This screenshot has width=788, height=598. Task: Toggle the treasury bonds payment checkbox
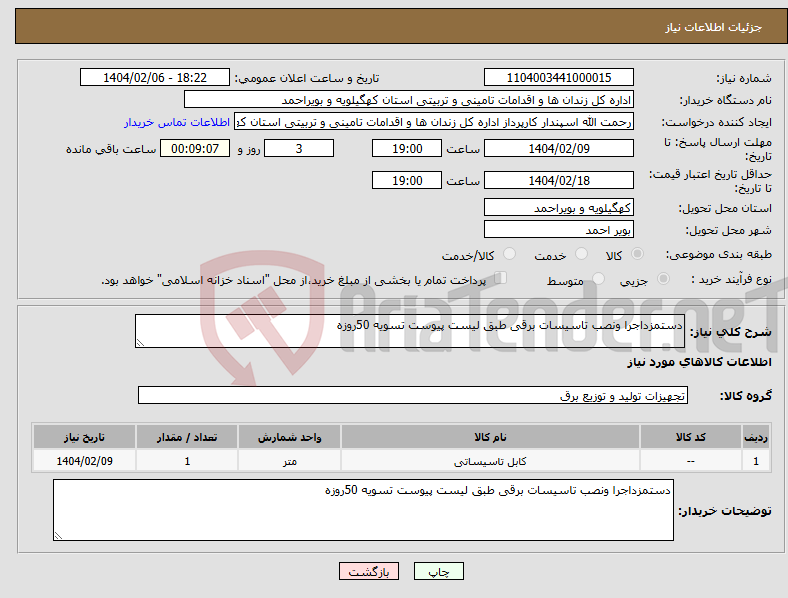click(x=500, y=278)
